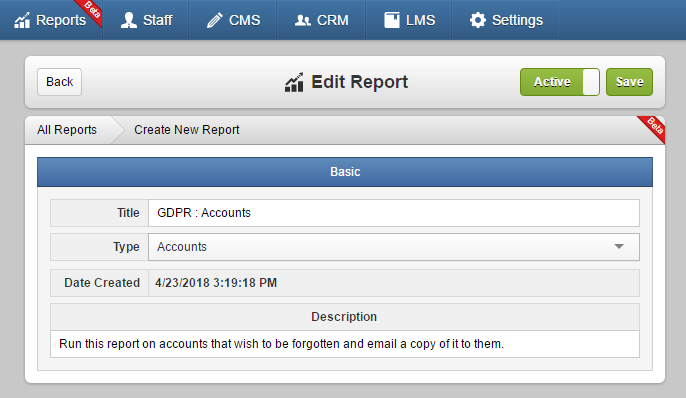The width and height of the screenshot is (686, 398).
Task: Click the Staff person icon
Action: pyautogui.click(x=129, y=20)
